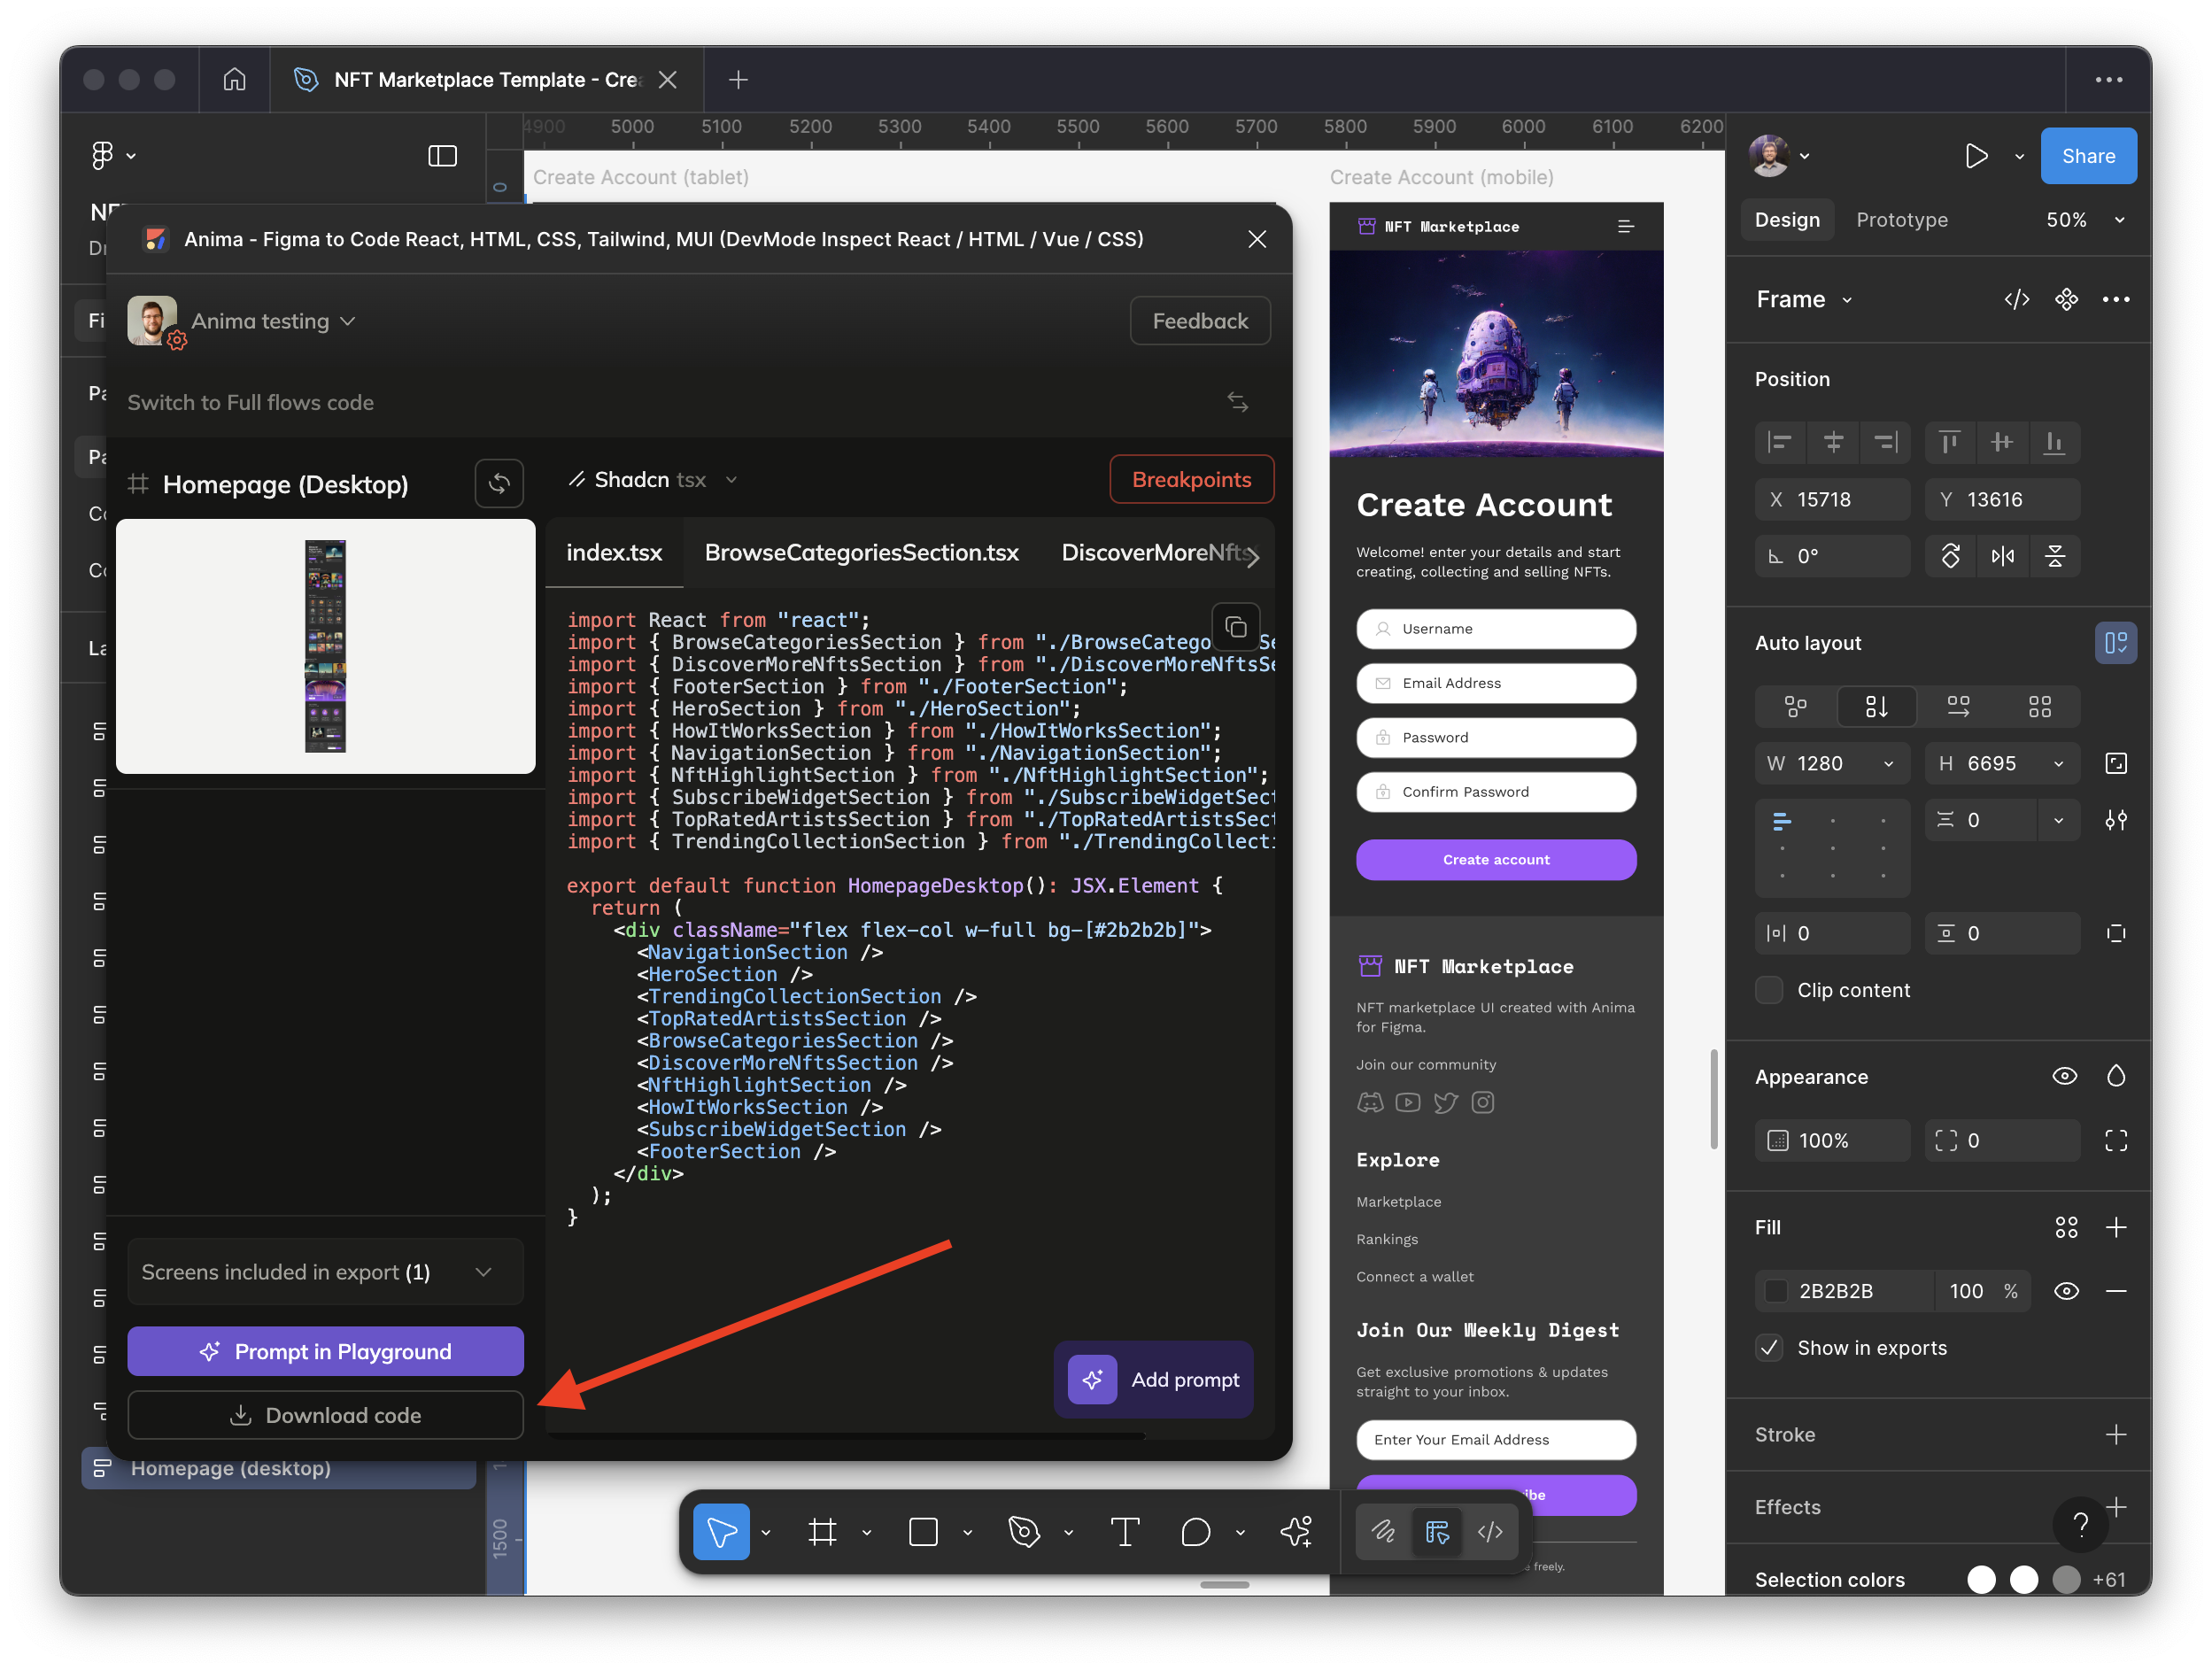
Task: Select vertical auto layout direction
Action: tap(1876, 707)
